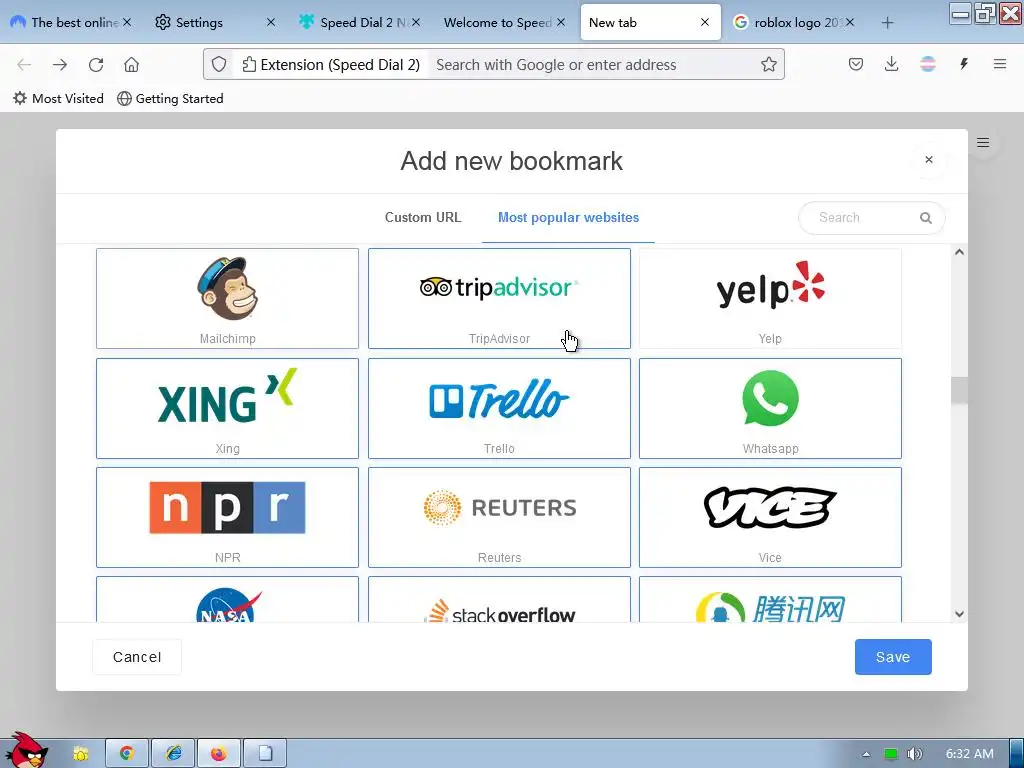This screenshot has width=1024, height=768.
Task: Select the Xing website tile
Action: point(227,408)
